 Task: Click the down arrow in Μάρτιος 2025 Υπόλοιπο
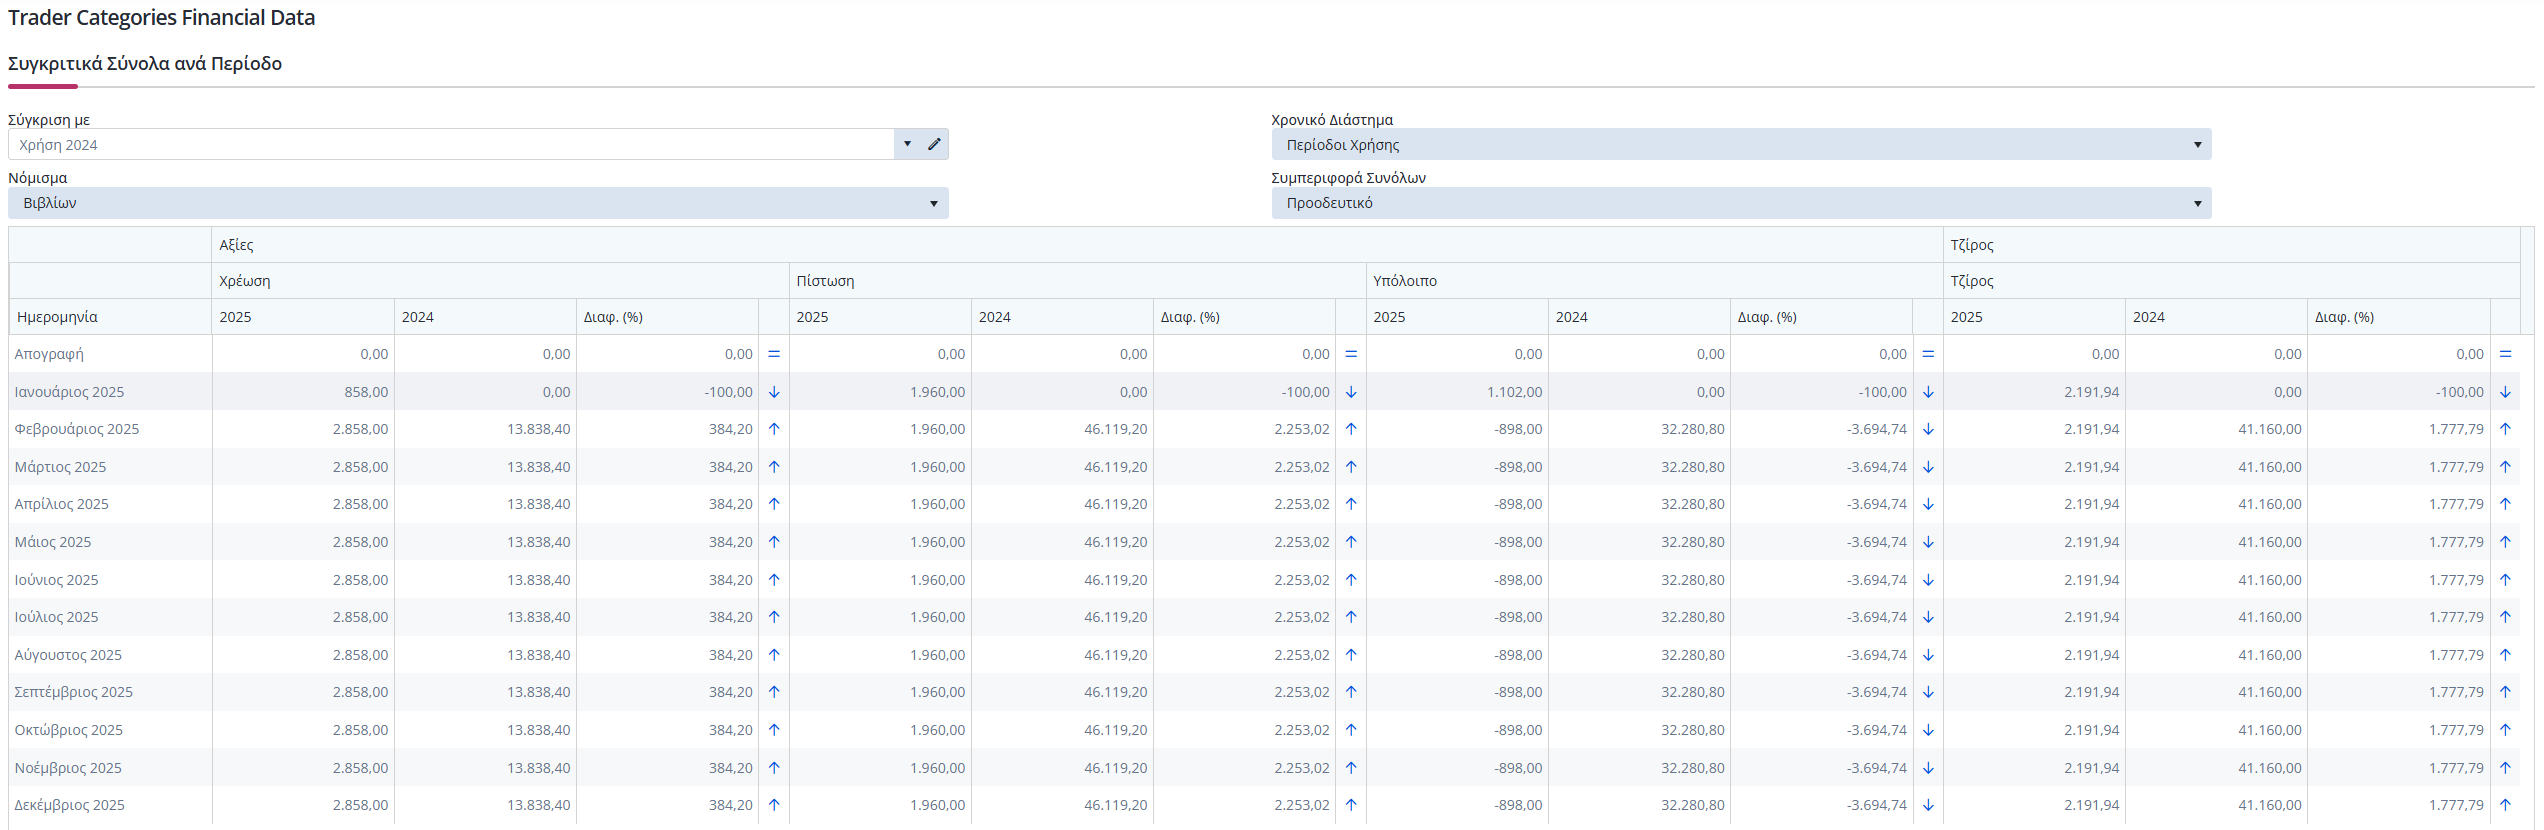tap(1928, 467)
